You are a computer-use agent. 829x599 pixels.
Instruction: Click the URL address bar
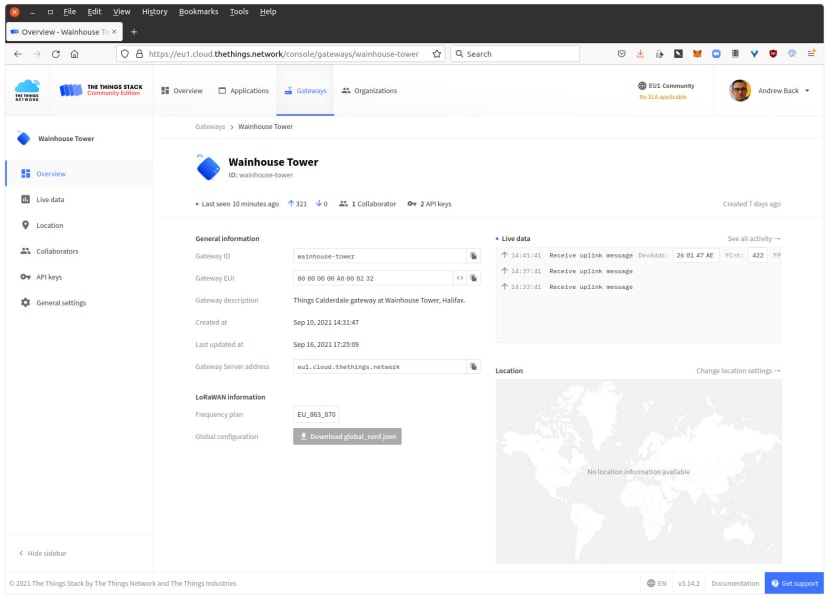click(283, 54)
